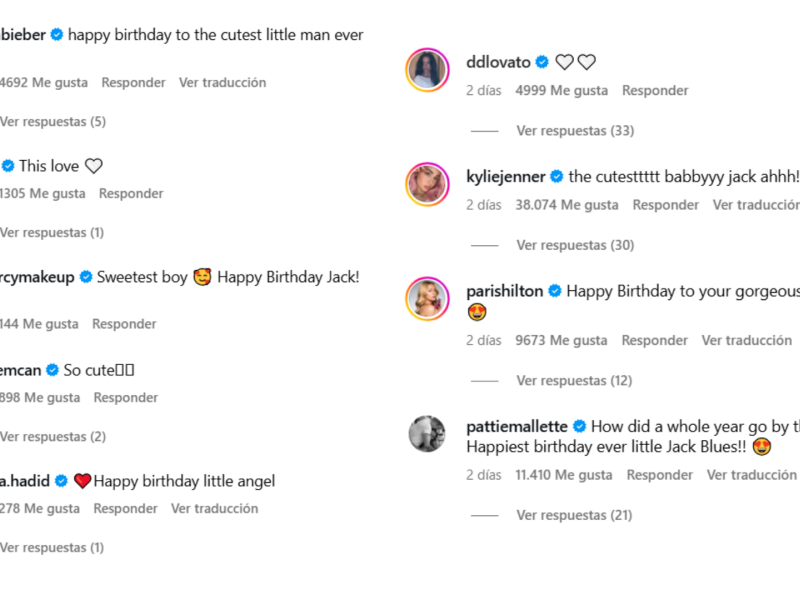The width and height of the screenshot is (800, 600).
Task: Click verified badge beside pattiemallette
Action: point(580,426)
